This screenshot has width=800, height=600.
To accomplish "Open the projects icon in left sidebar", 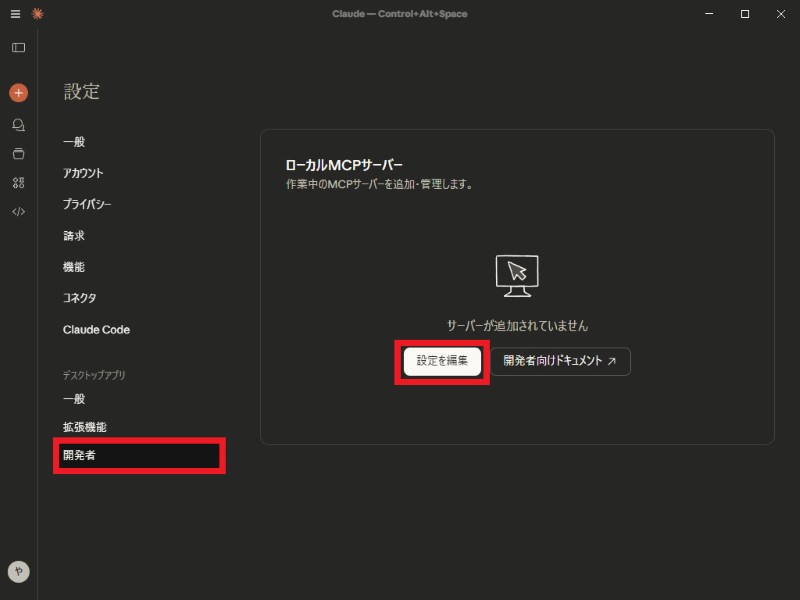I will pyautogui.click(x=18, y=154).
